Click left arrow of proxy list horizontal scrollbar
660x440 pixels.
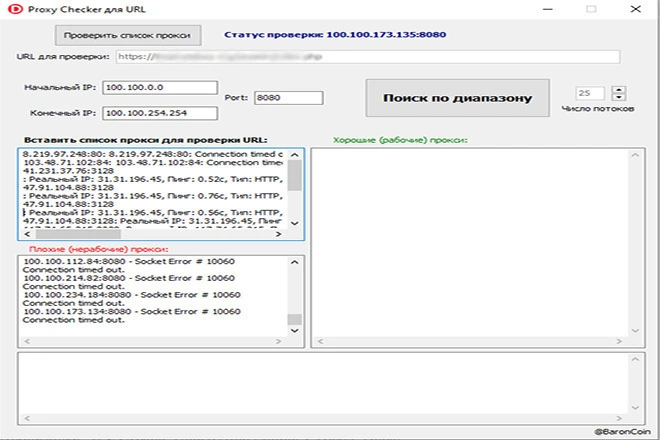[x=24, y=235]
